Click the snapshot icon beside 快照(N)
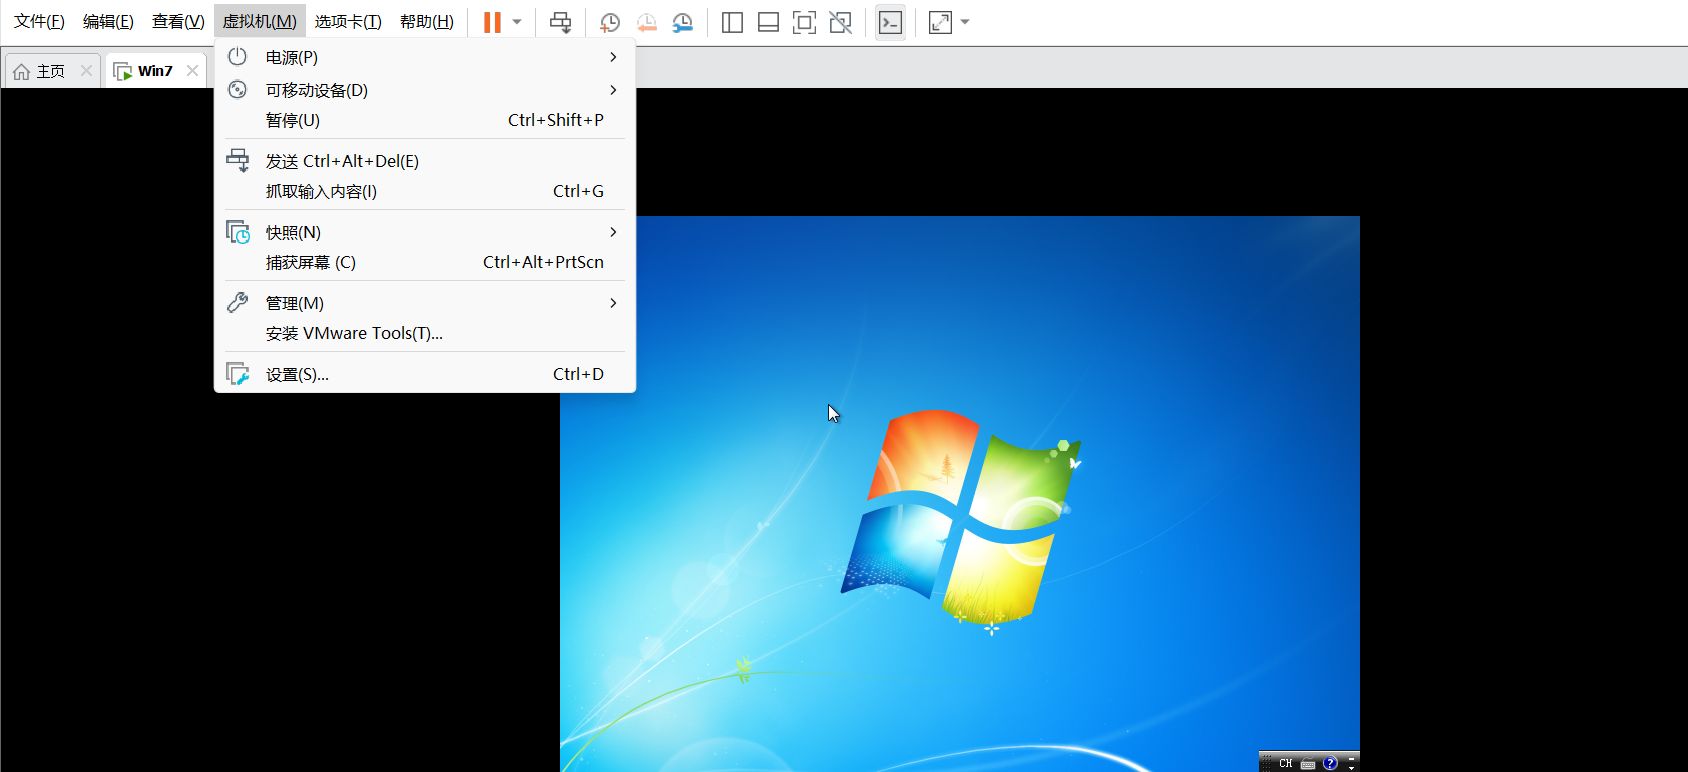1688x772 pixels. coord(238,232)
